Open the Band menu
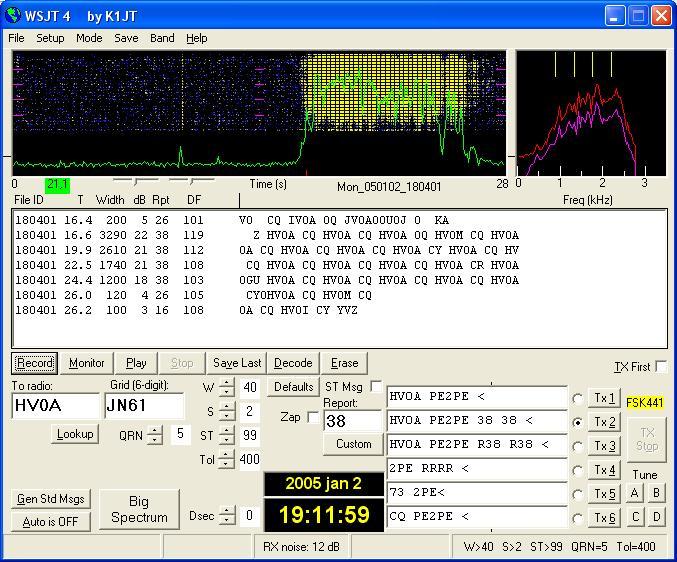 tap(162, 38)
